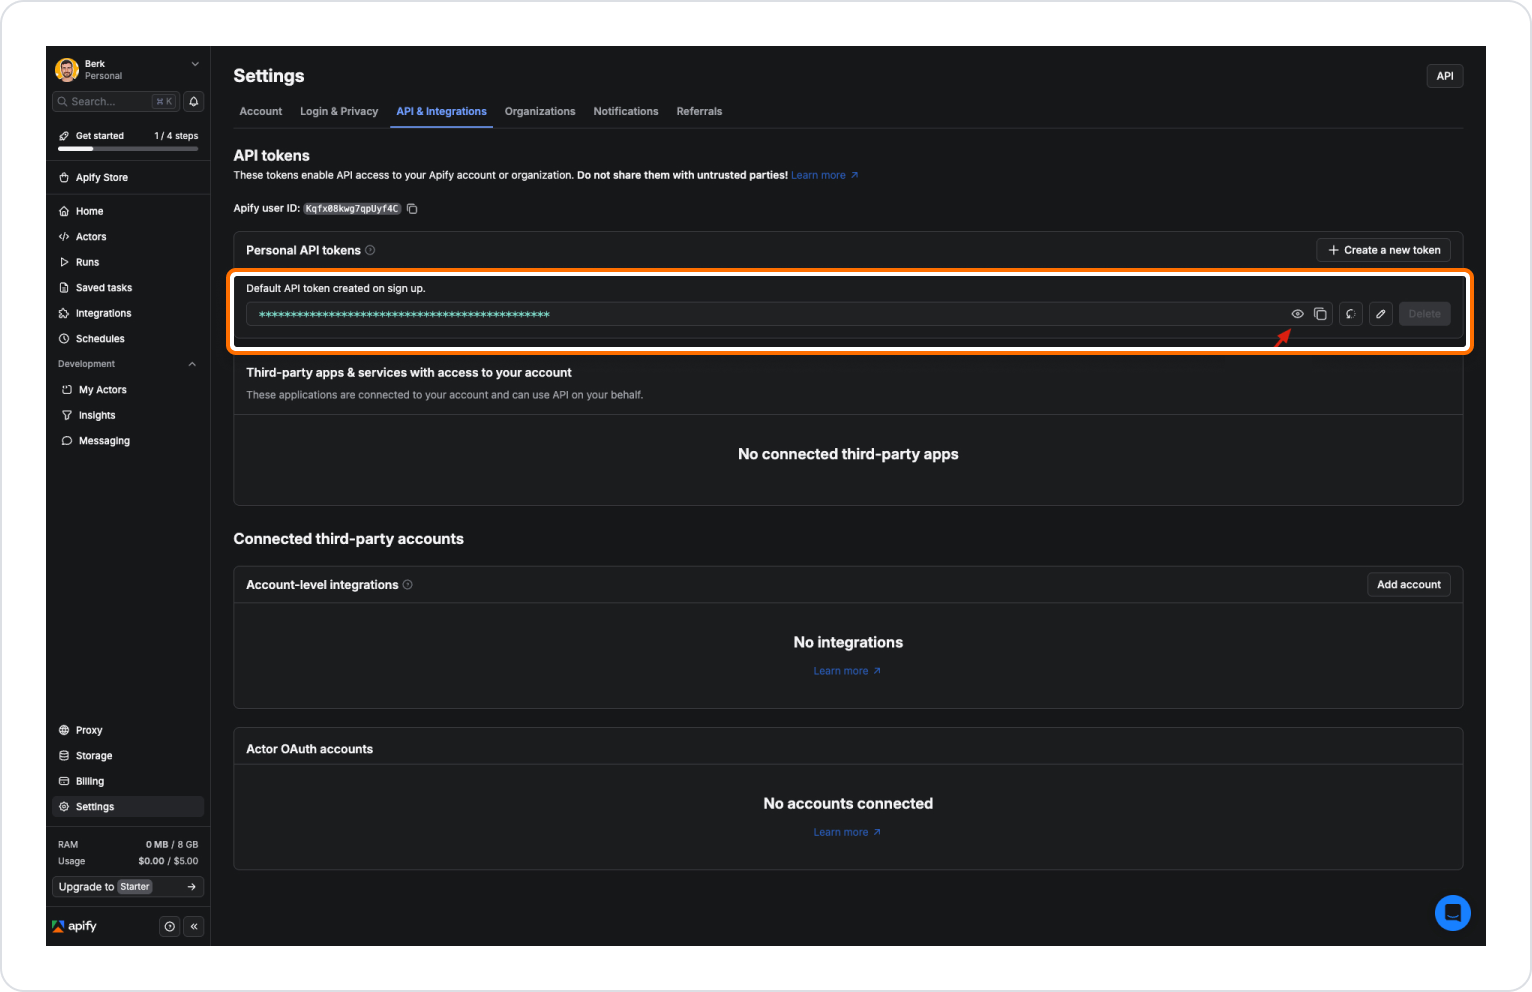Click the Get started progress bar
The image size is (1532, 992).
(128, 149)
